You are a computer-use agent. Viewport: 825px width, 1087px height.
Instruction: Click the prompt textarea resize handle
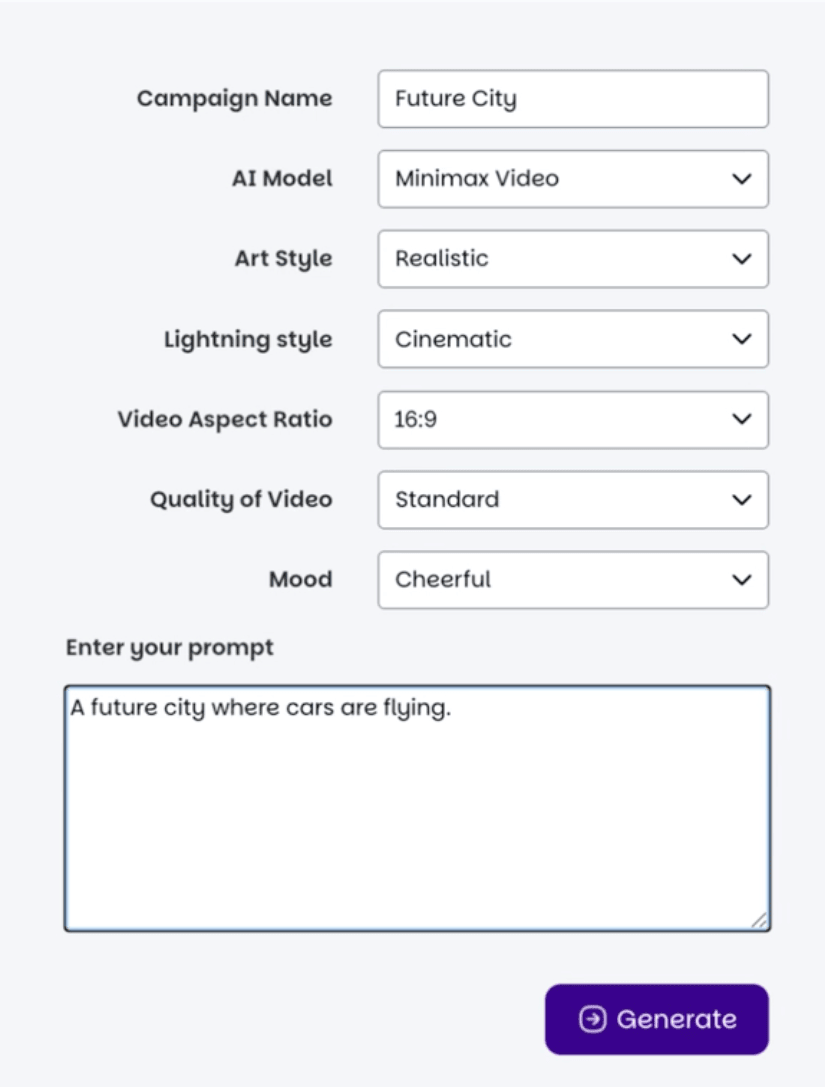tap(760, 920)
